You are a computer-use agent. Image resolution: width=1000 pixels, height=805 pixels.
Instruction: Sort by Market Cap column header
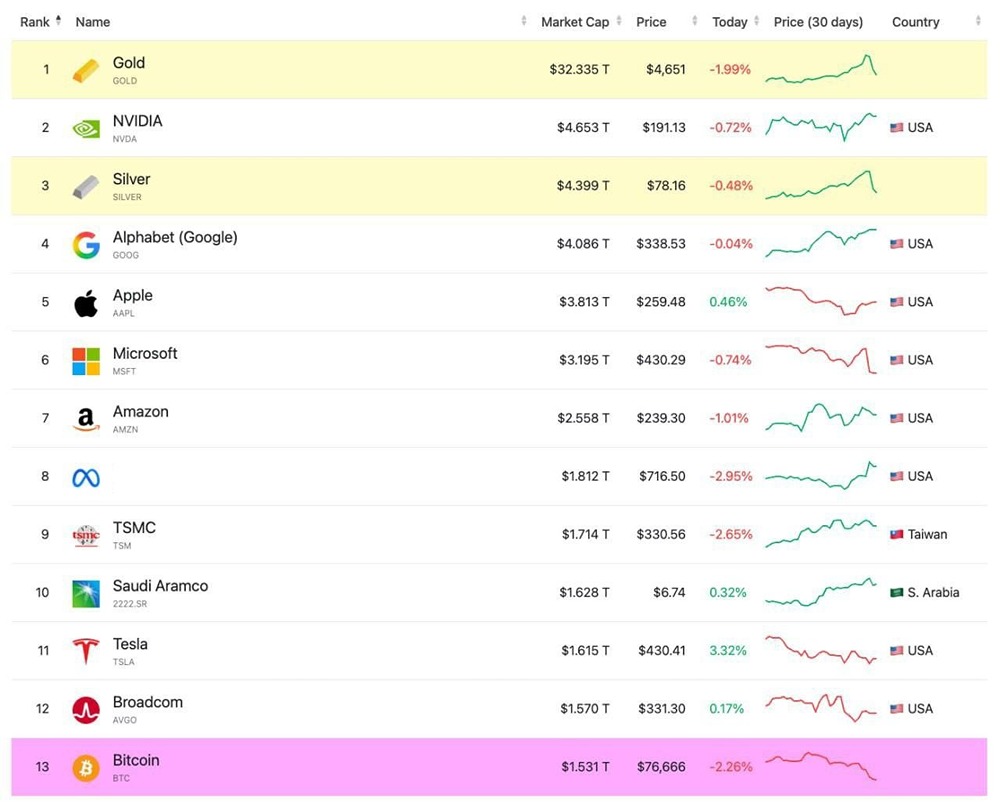575,22
